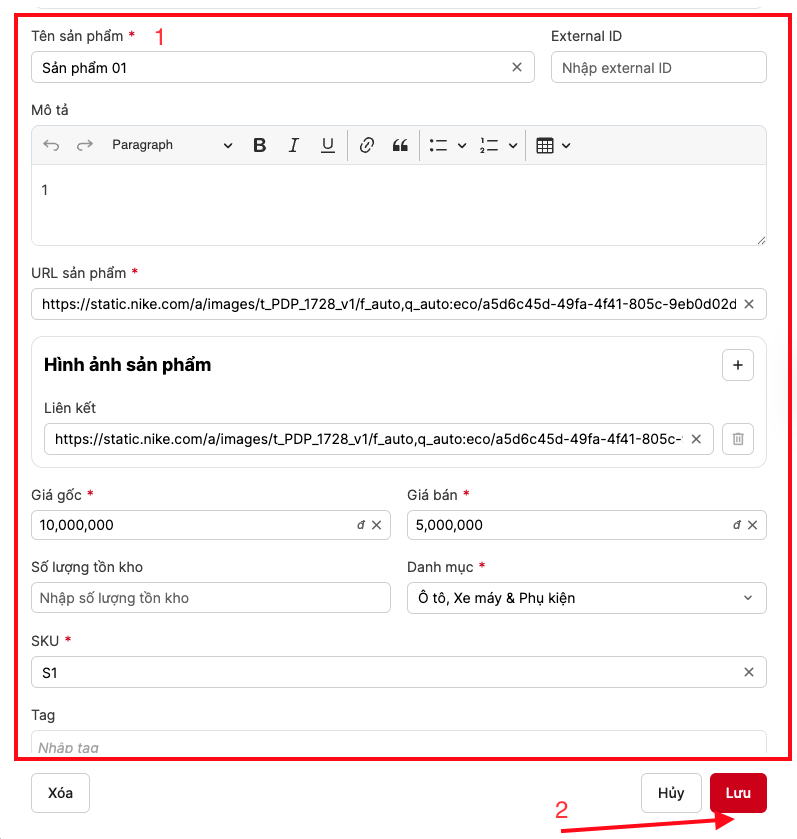Focus the External ID input field
This screenshot has width=797, height=839.
(x=658, y=68)
